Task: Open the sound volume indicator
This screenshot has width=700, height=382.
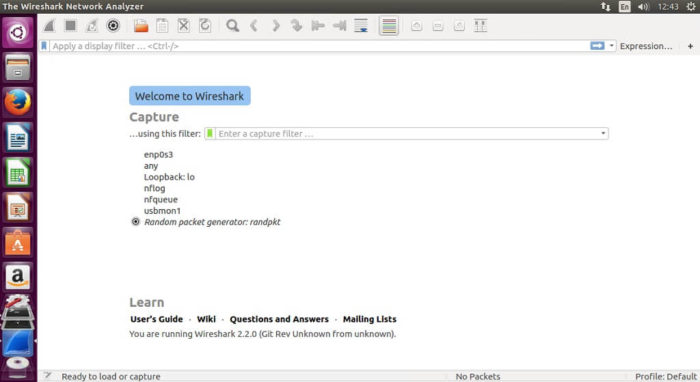Action: coord(643,7)
